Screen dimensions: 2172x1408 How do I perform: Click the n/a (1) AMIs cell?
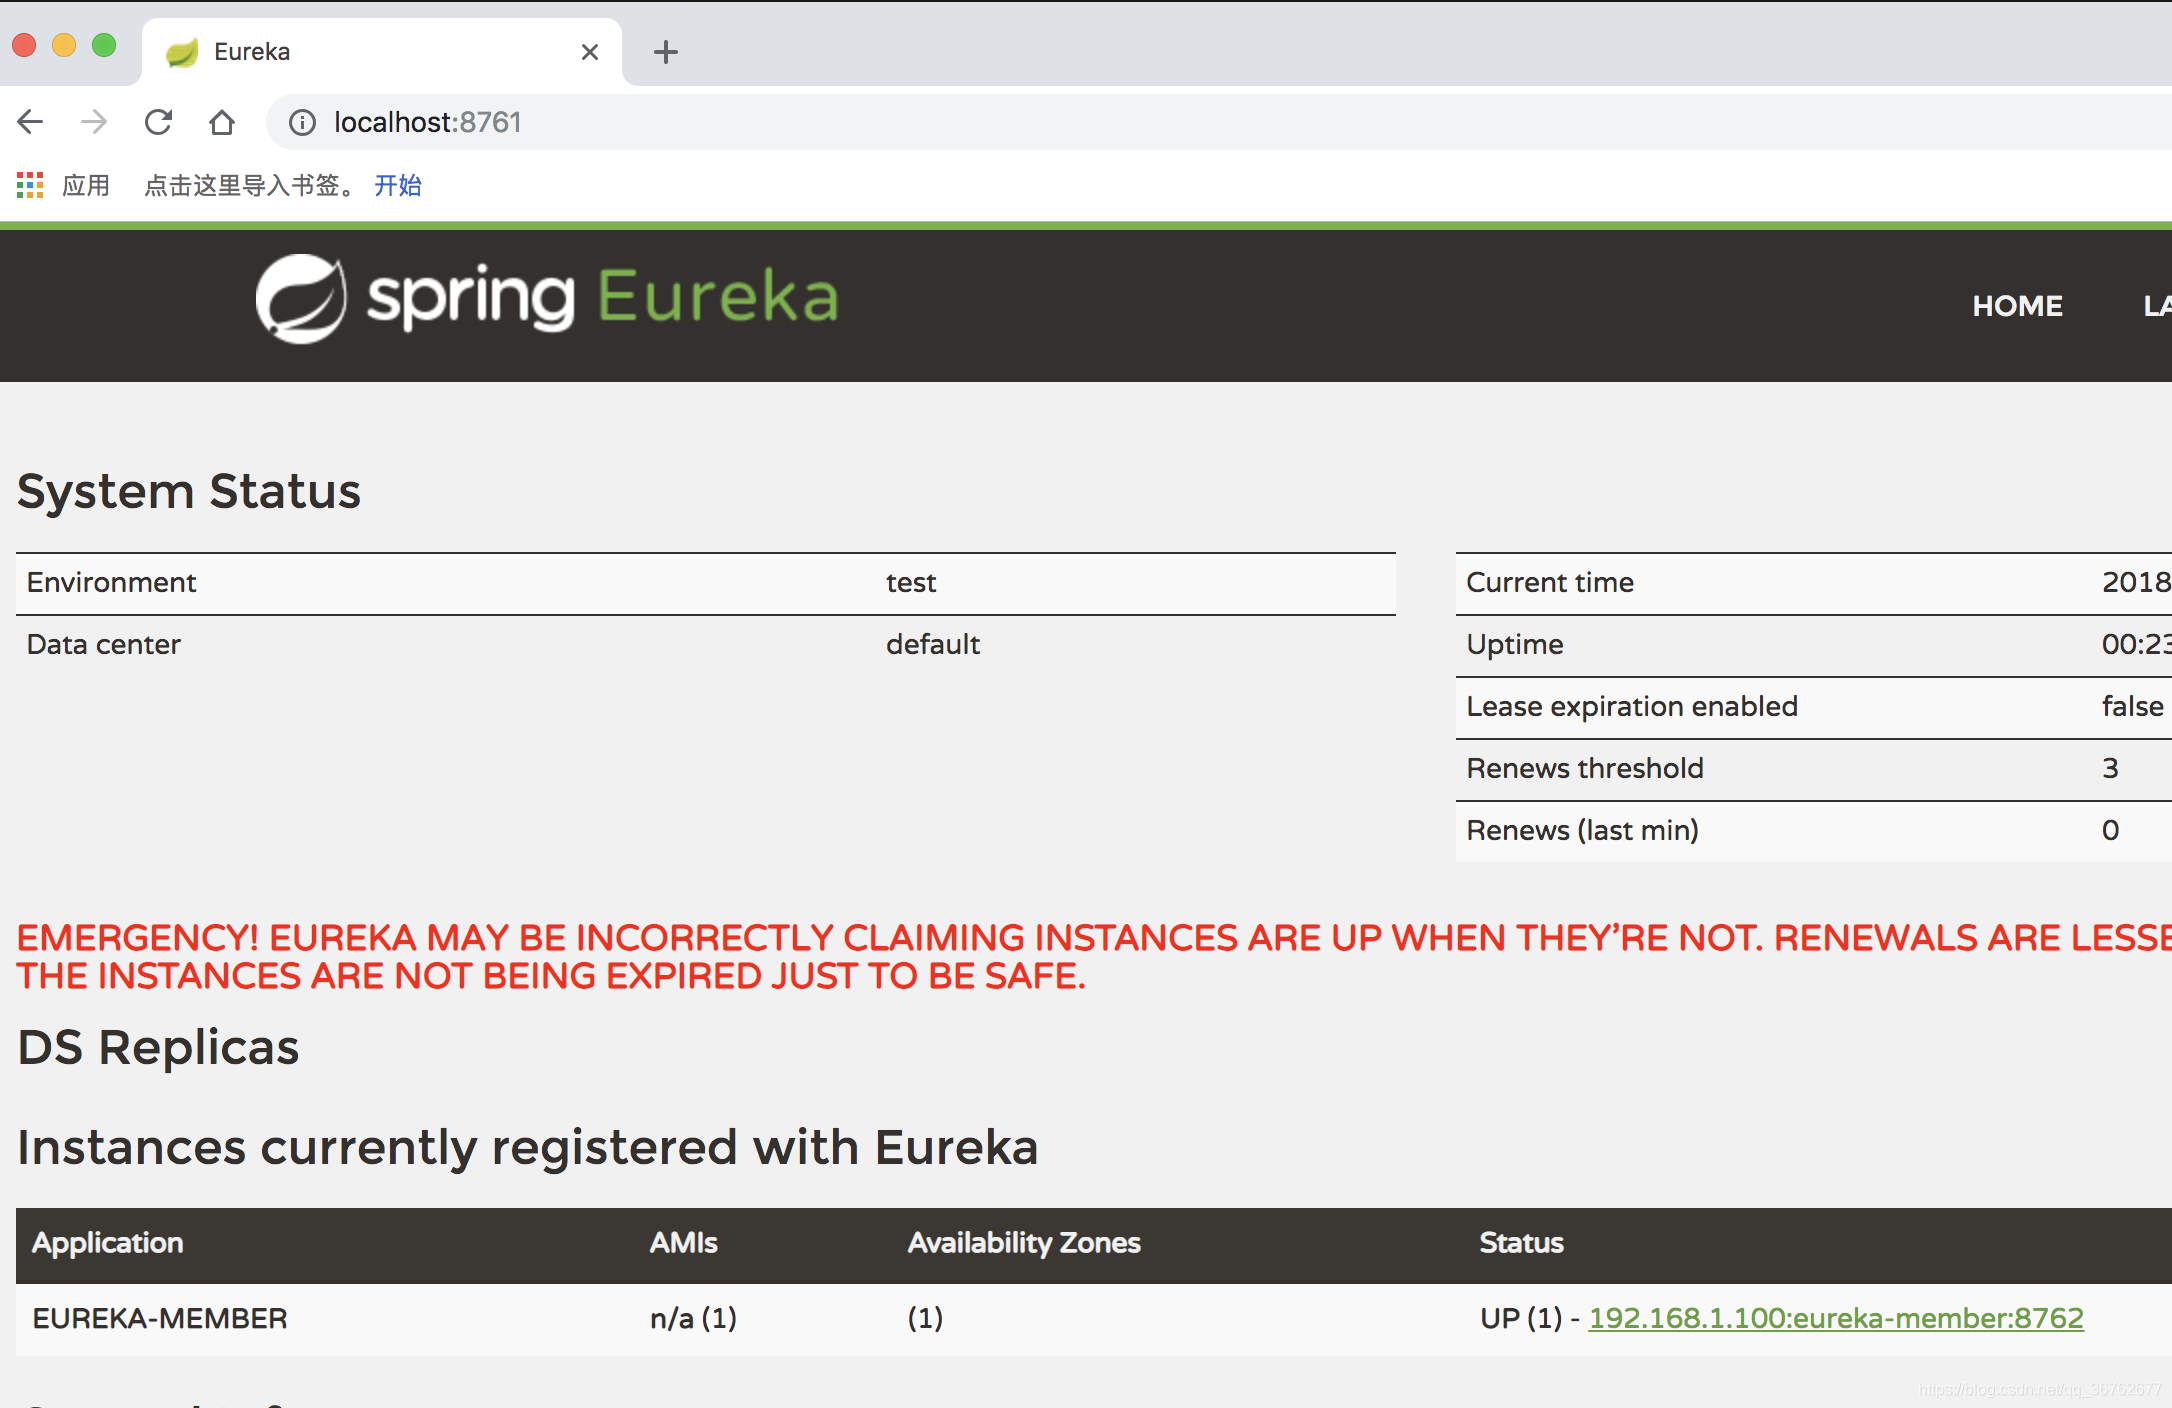pos(693,1318)
